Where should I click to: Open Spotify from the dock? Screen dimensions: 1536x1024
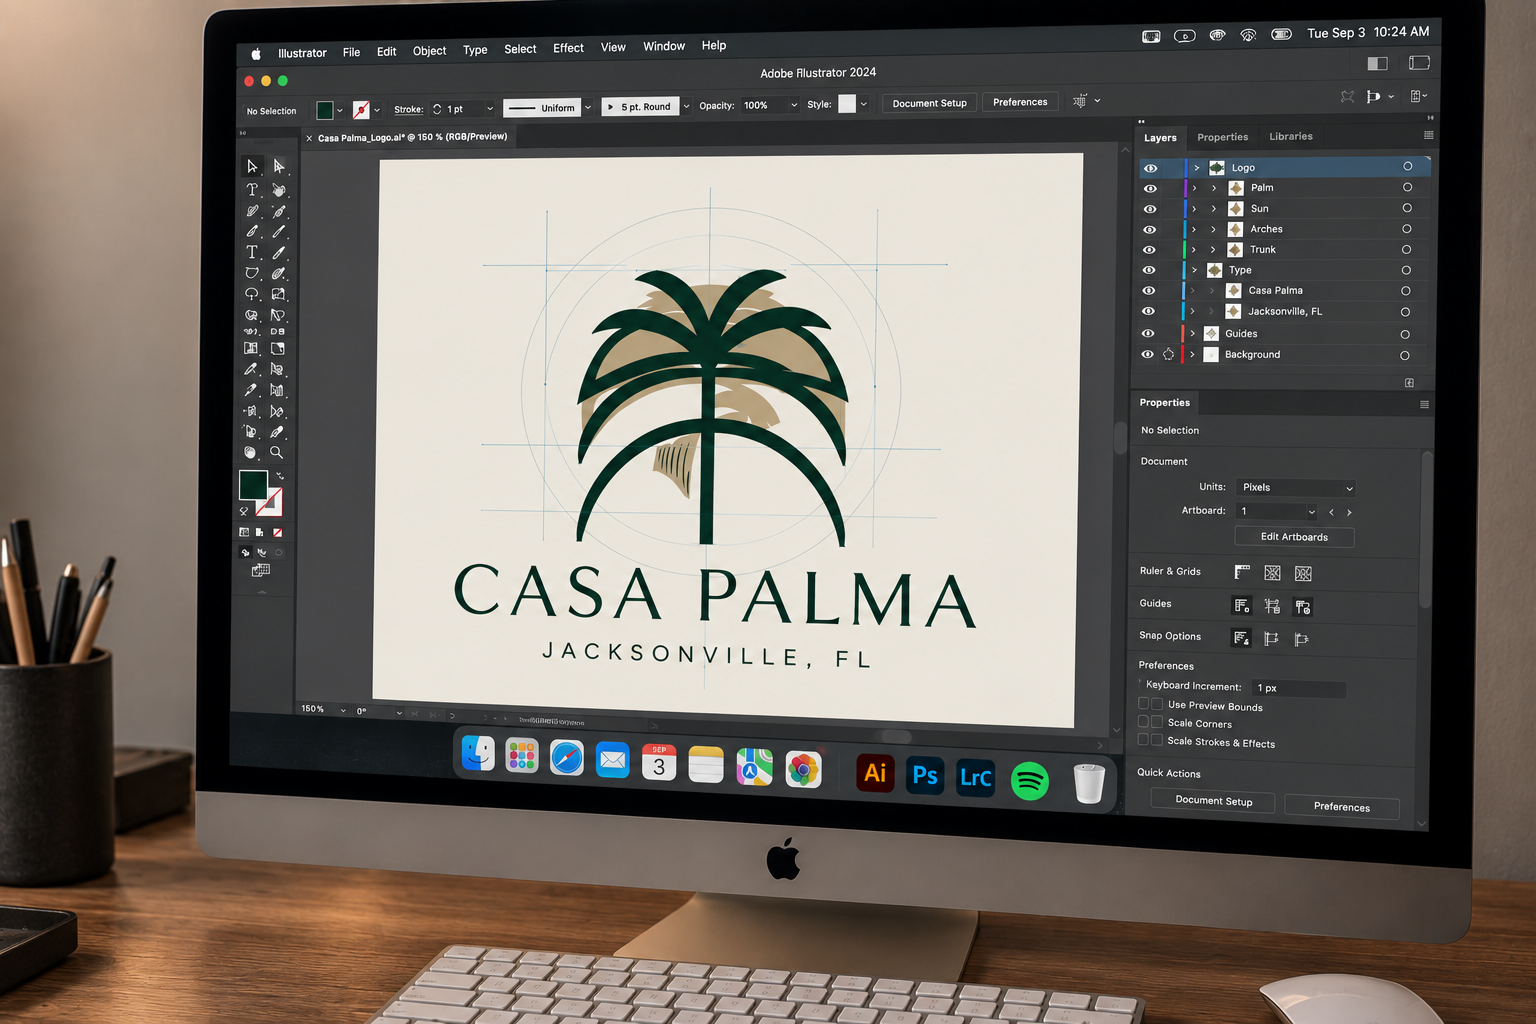1029,780
